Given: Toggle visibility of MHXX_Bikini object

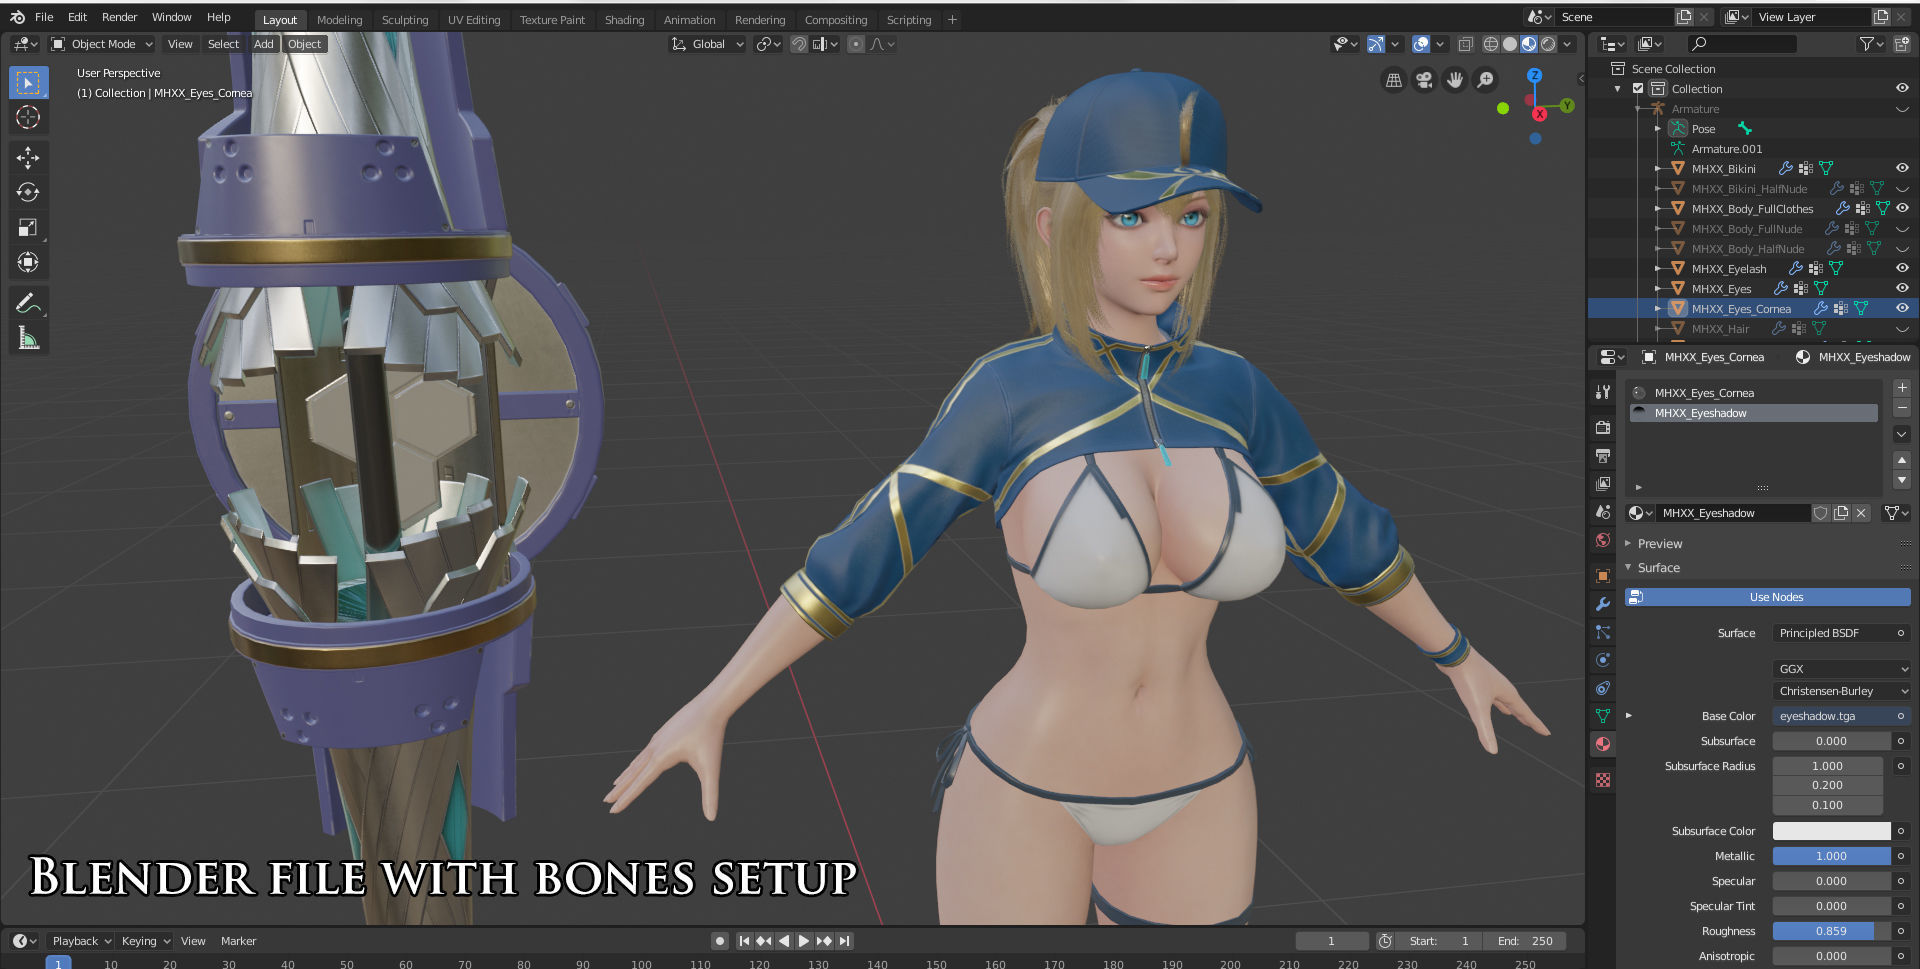Looking at the screenshot, I should 1902,168.
